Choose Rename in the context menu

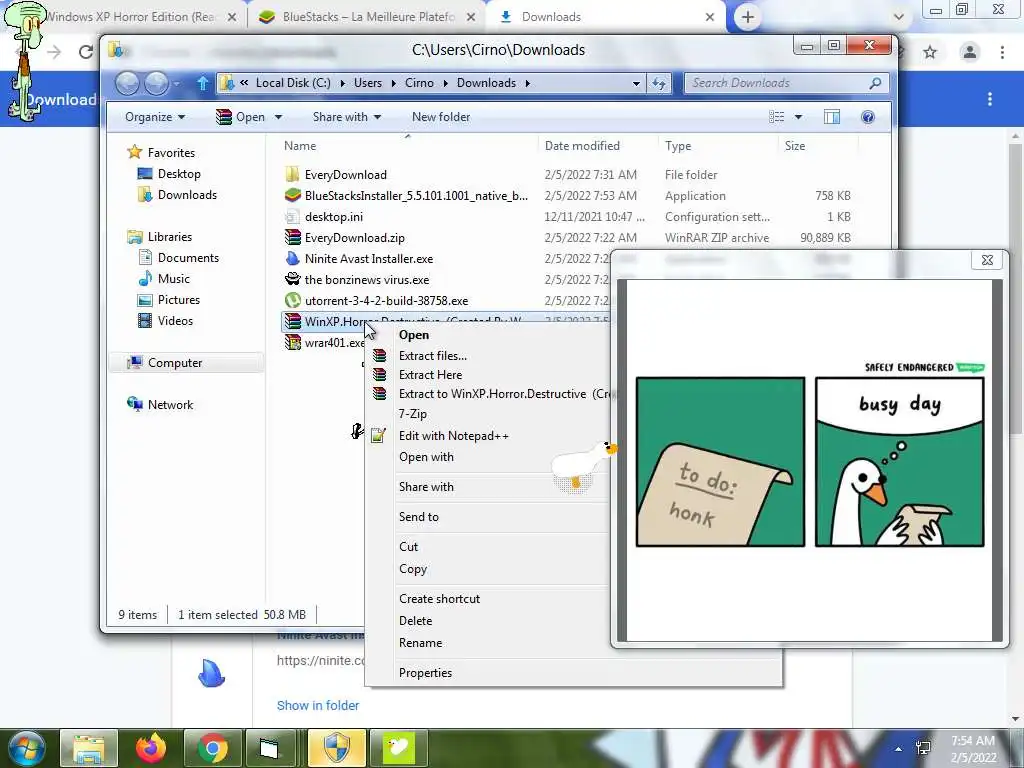pyautogui.click(x=421, y=643)
